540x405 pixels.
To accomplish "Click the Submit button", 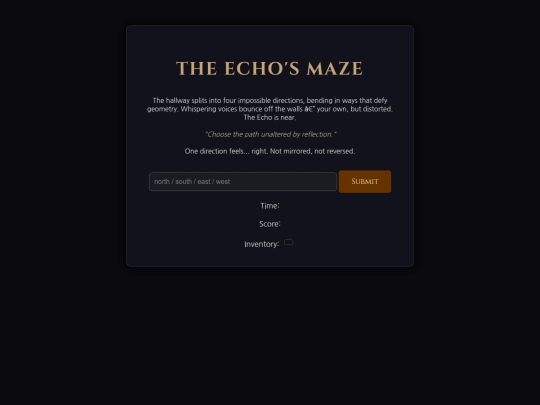I will 365,181.
